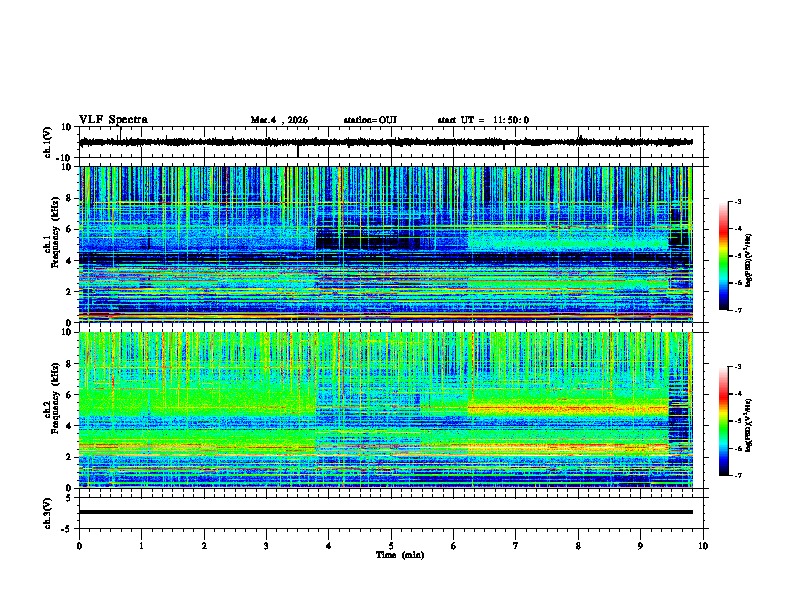Click the time axis tick label "2"
The height and width of the screenshot is (612, 792).
pos(204,546)
